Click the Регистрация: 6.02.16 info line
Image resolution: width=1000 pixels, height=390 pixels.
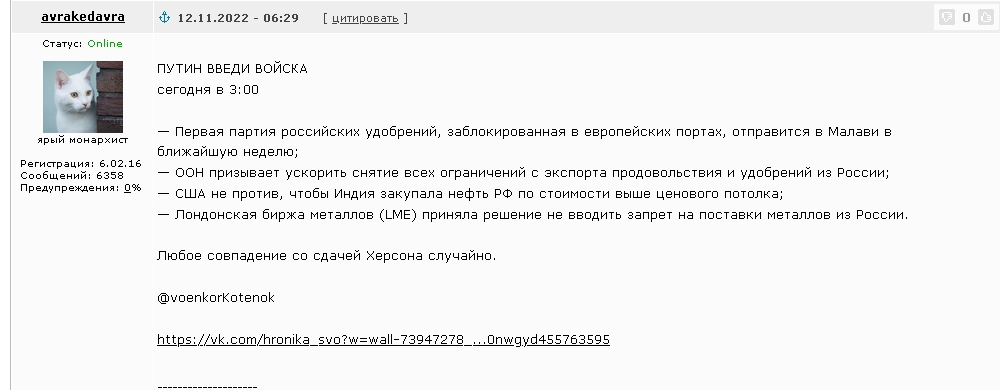pos(81,163)
